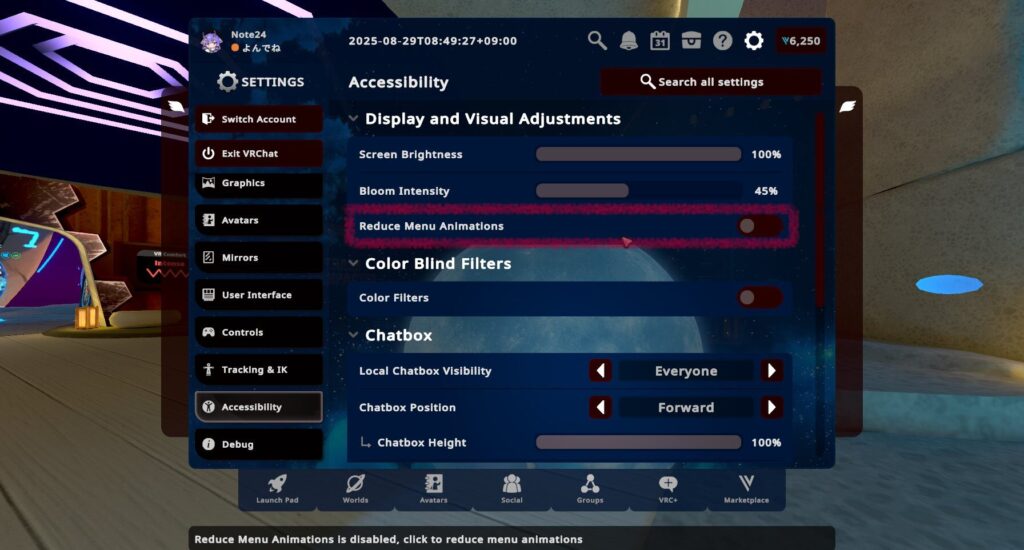1024x550 pixels.
Task: Click the Note24 username text
Action: pos(248,35)
